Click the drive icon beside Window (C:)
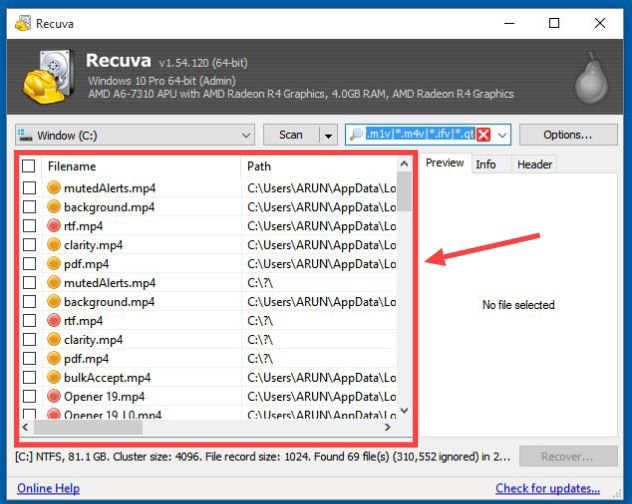The image size is (632, 504). point(25,135)
